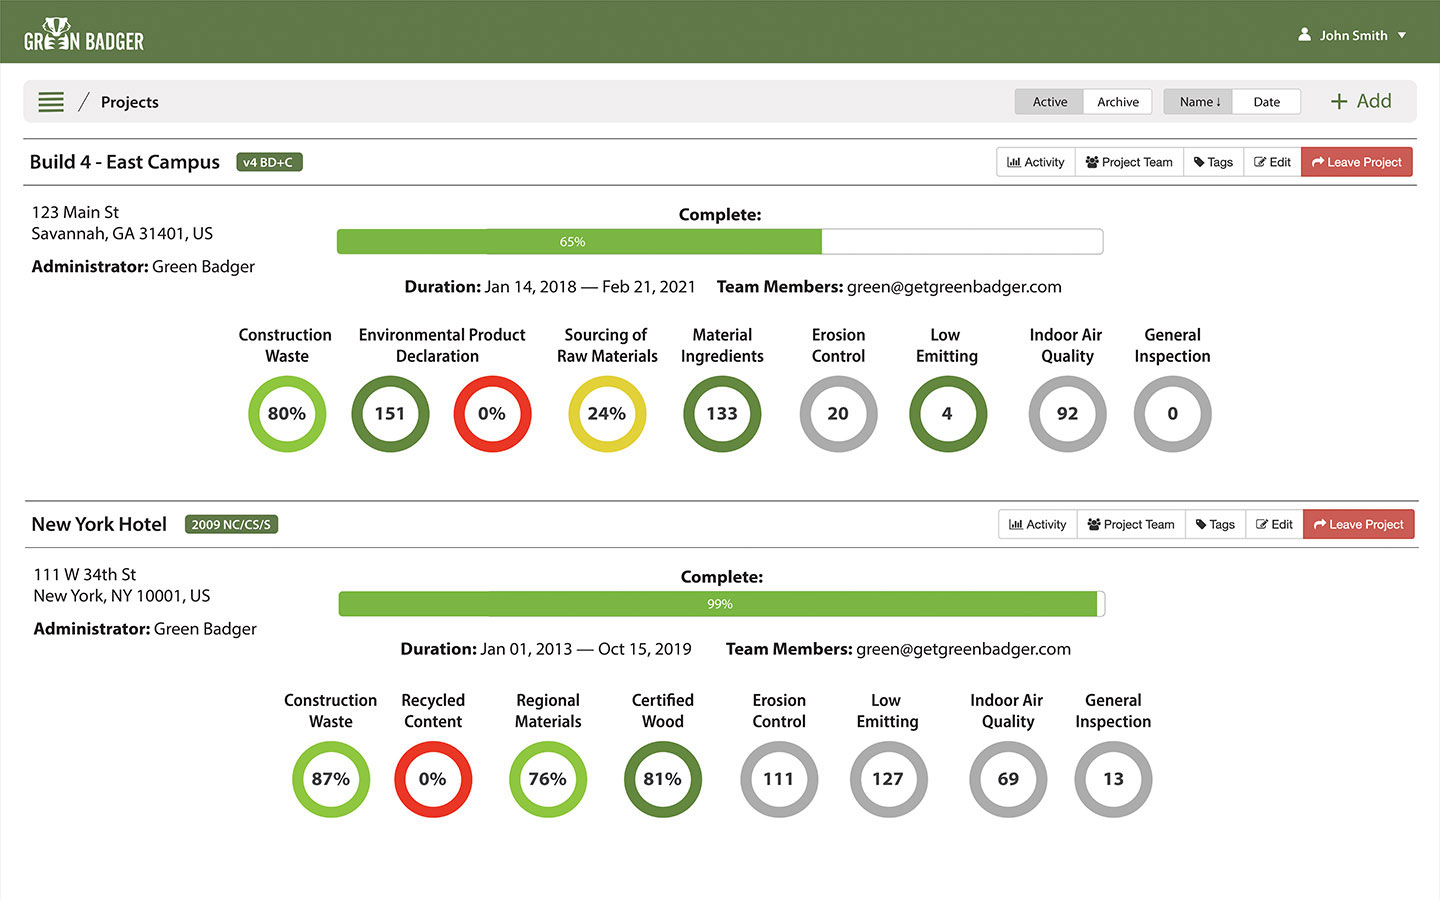Edit the Build 4 - East Campus project
This screenshot has height=900, width=1440.
pos(1272,162)
